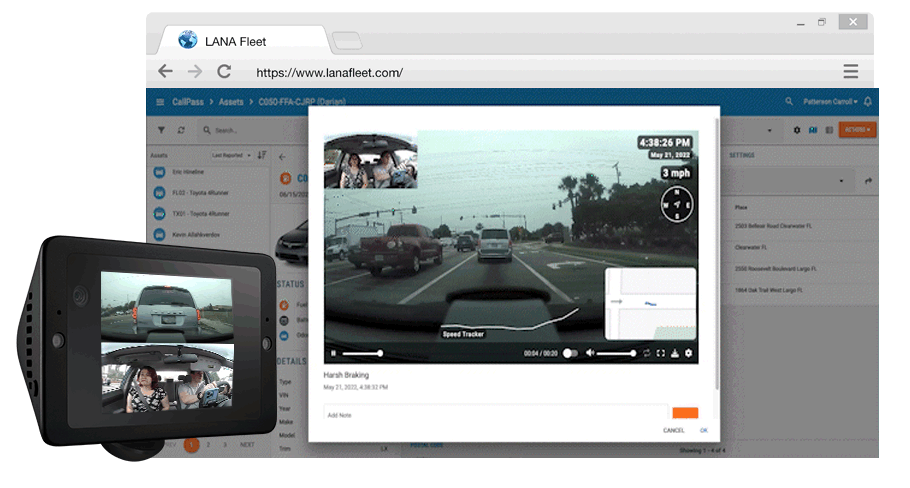Open the browser hamburger menu
Viewport: 910px width, 488px height.
coord(851,71)
